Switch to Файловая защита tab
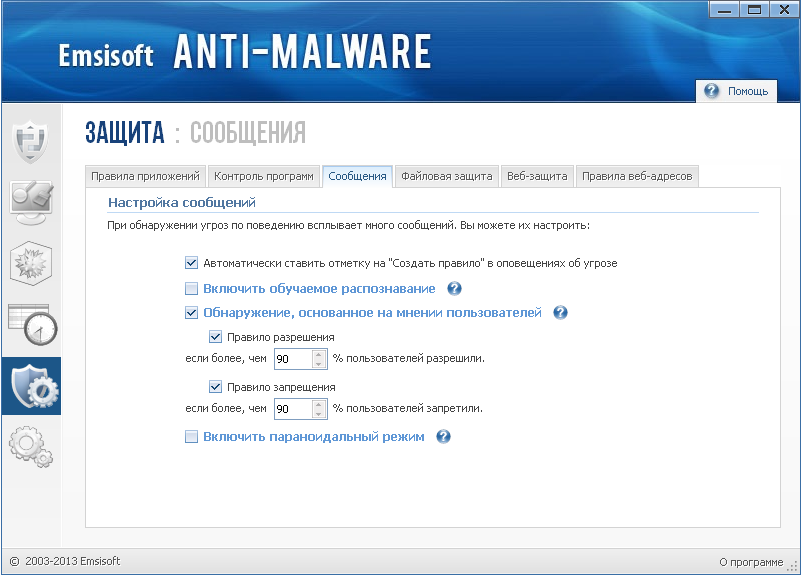Image resolution: width=801 pixels, height=575 pixels. point(446,176)
